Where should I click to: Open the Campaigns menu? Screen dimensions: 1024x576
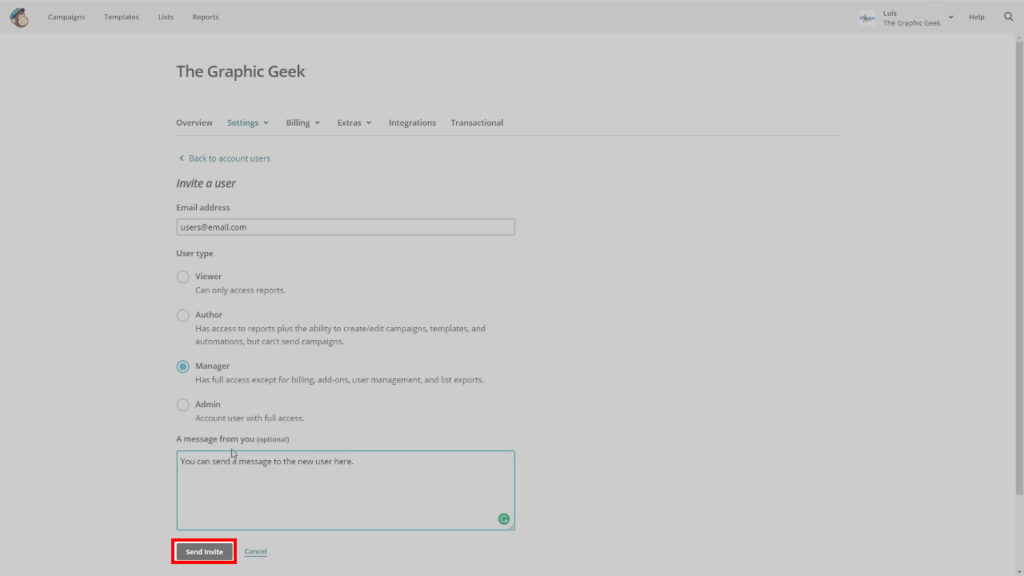pyautogui.click(x=66, y=17)
